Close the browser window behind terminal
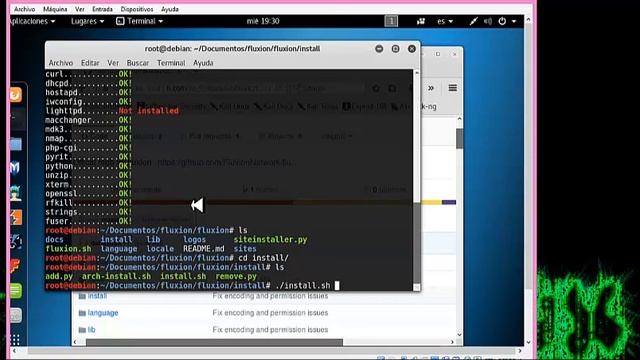Viewport: 640px width, 360px height. 455,54
